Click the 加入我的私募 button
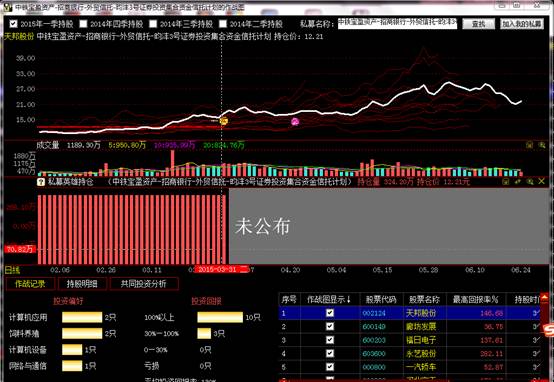The width and height of the screenshot is (554, 382). click(522, 24)
